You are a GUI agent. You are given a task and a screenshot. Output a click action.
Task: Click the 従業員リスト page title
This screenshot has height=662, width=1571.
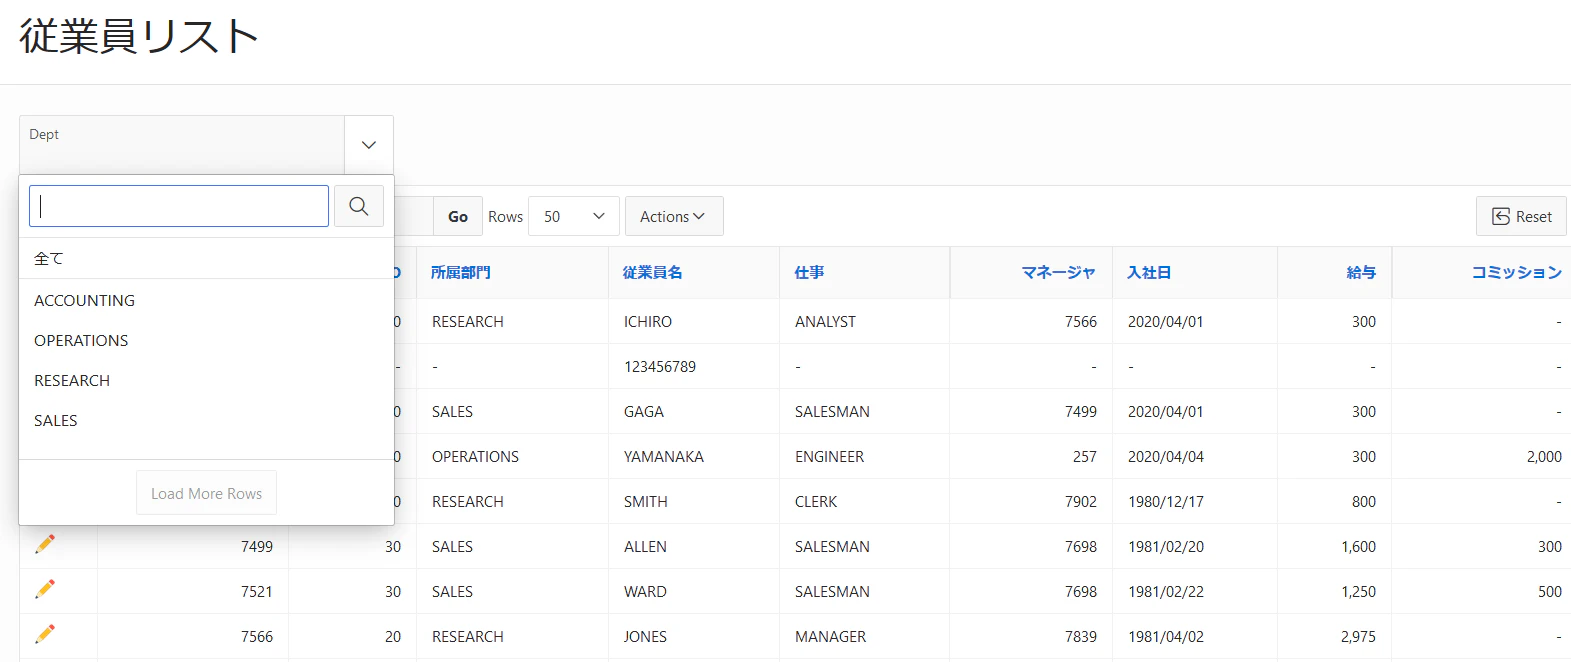[x=139, y=36]
